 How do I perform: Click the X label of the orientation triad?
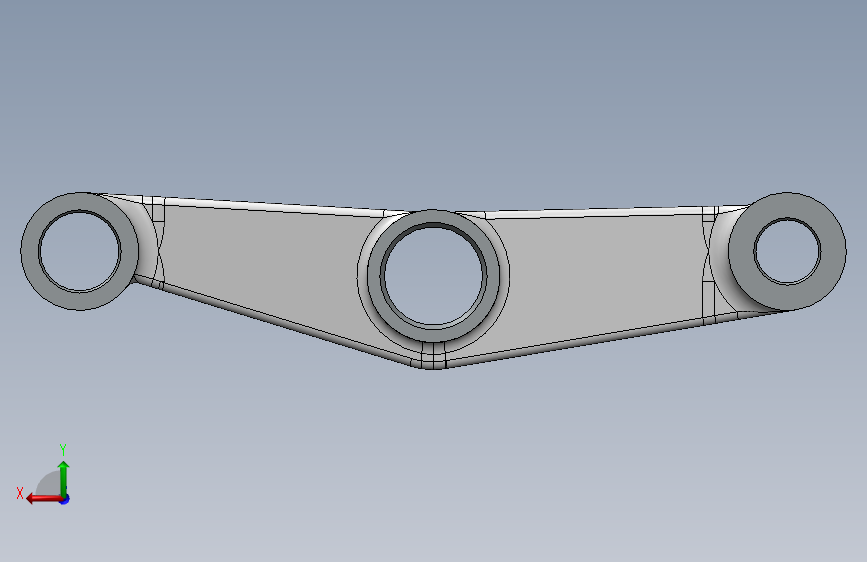click(20, 493)
